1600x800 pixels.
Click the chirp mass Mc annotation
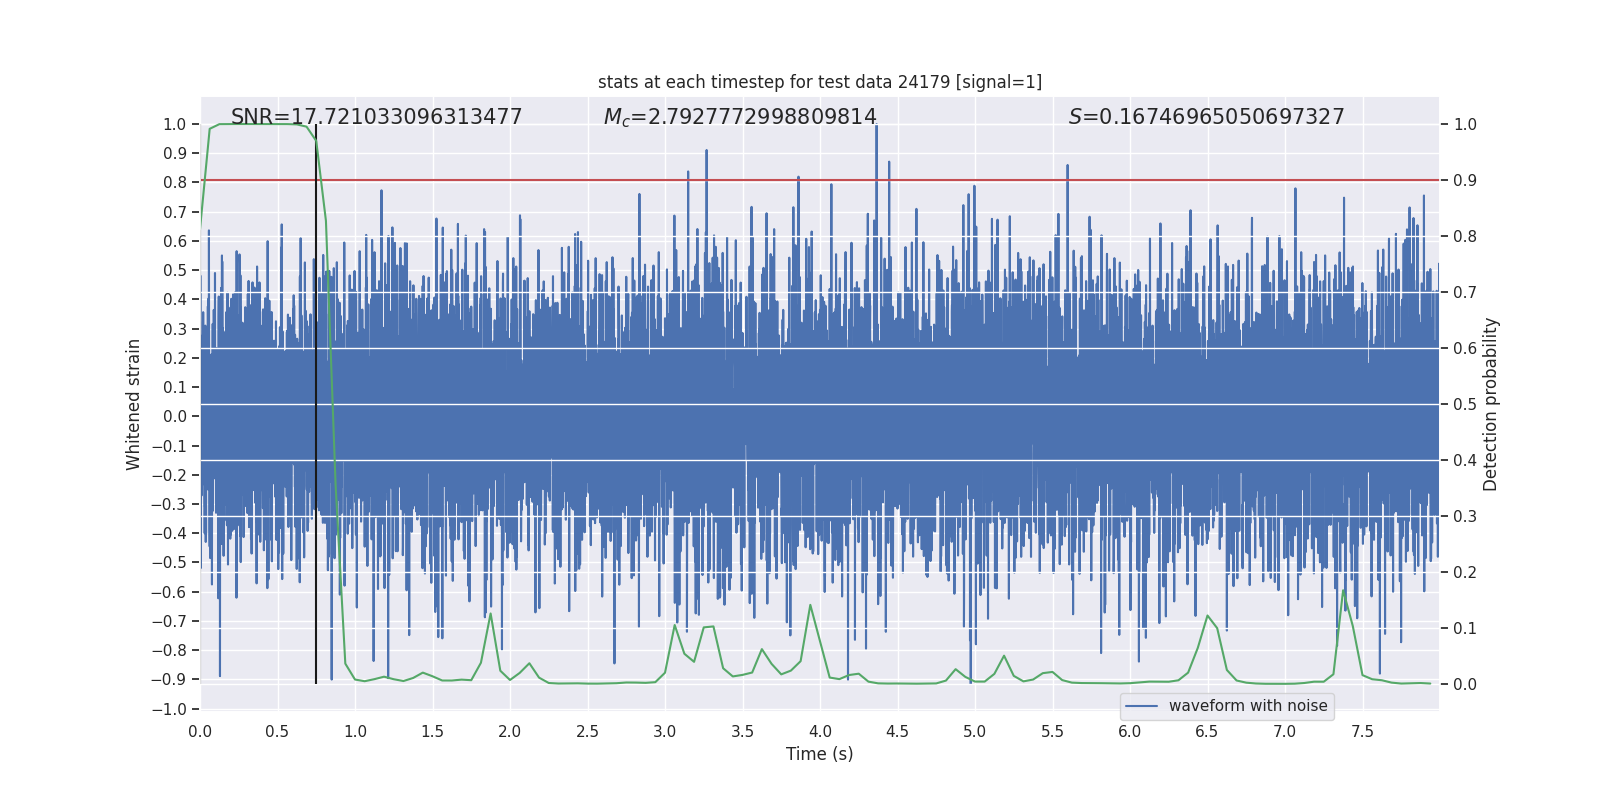(x=740, y=117)
